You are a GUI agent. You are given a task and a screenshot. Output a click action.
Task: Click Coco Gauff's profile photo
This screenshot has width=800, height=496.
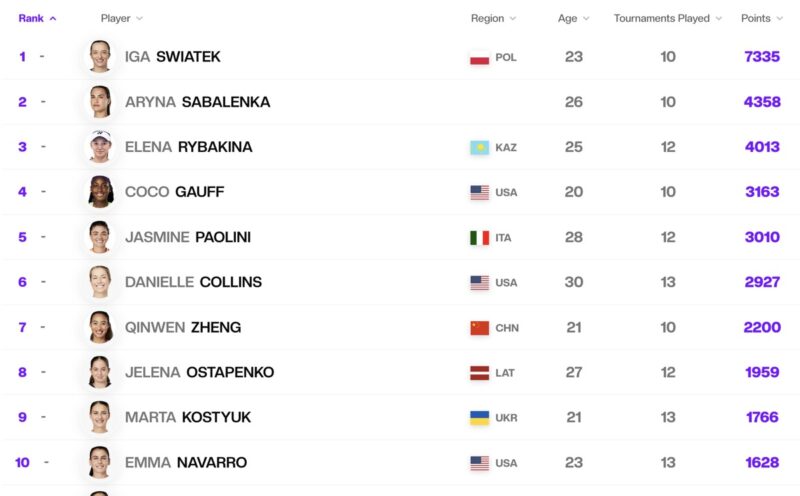tap(101, 191)
